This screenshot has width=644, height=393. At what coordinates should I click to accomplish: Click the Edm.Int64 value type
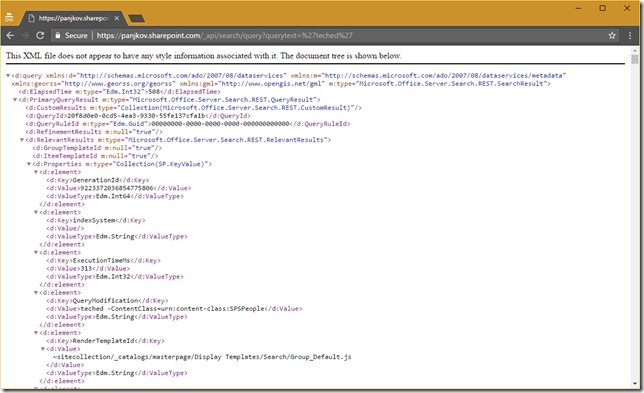[113, 196]
